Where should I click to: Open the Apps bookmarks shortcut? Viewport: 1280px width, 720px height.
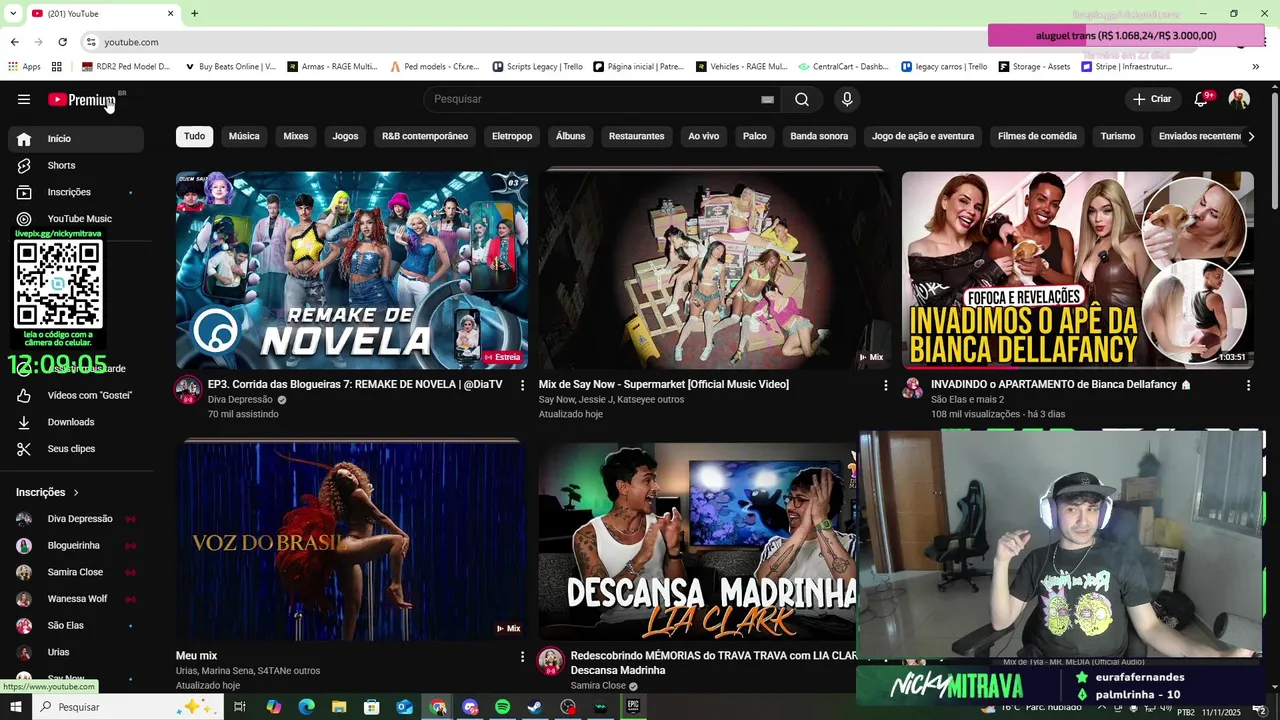(x=25, y=67)
